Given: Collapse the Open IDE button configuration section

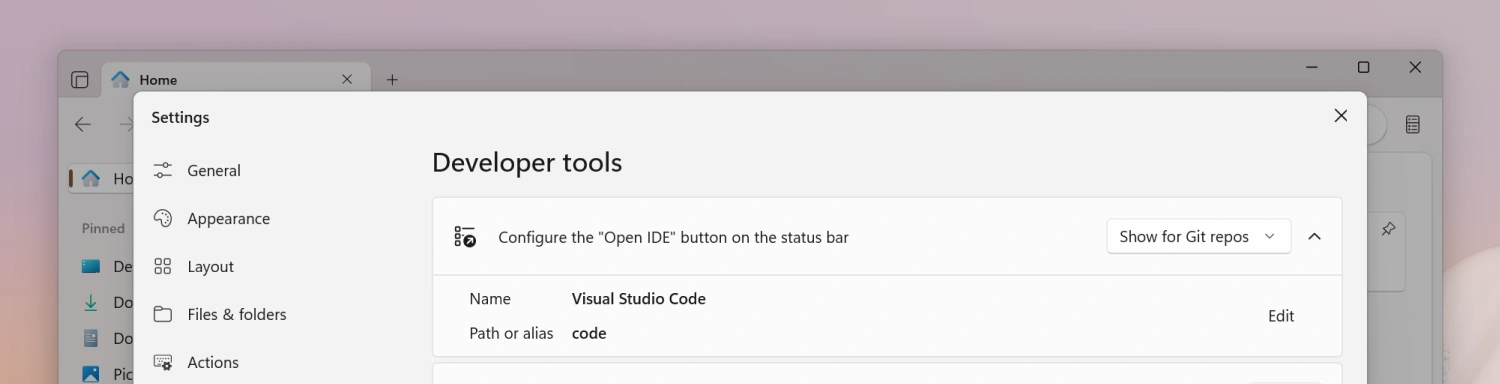Looking at the screenshot, I should 1315,236.
